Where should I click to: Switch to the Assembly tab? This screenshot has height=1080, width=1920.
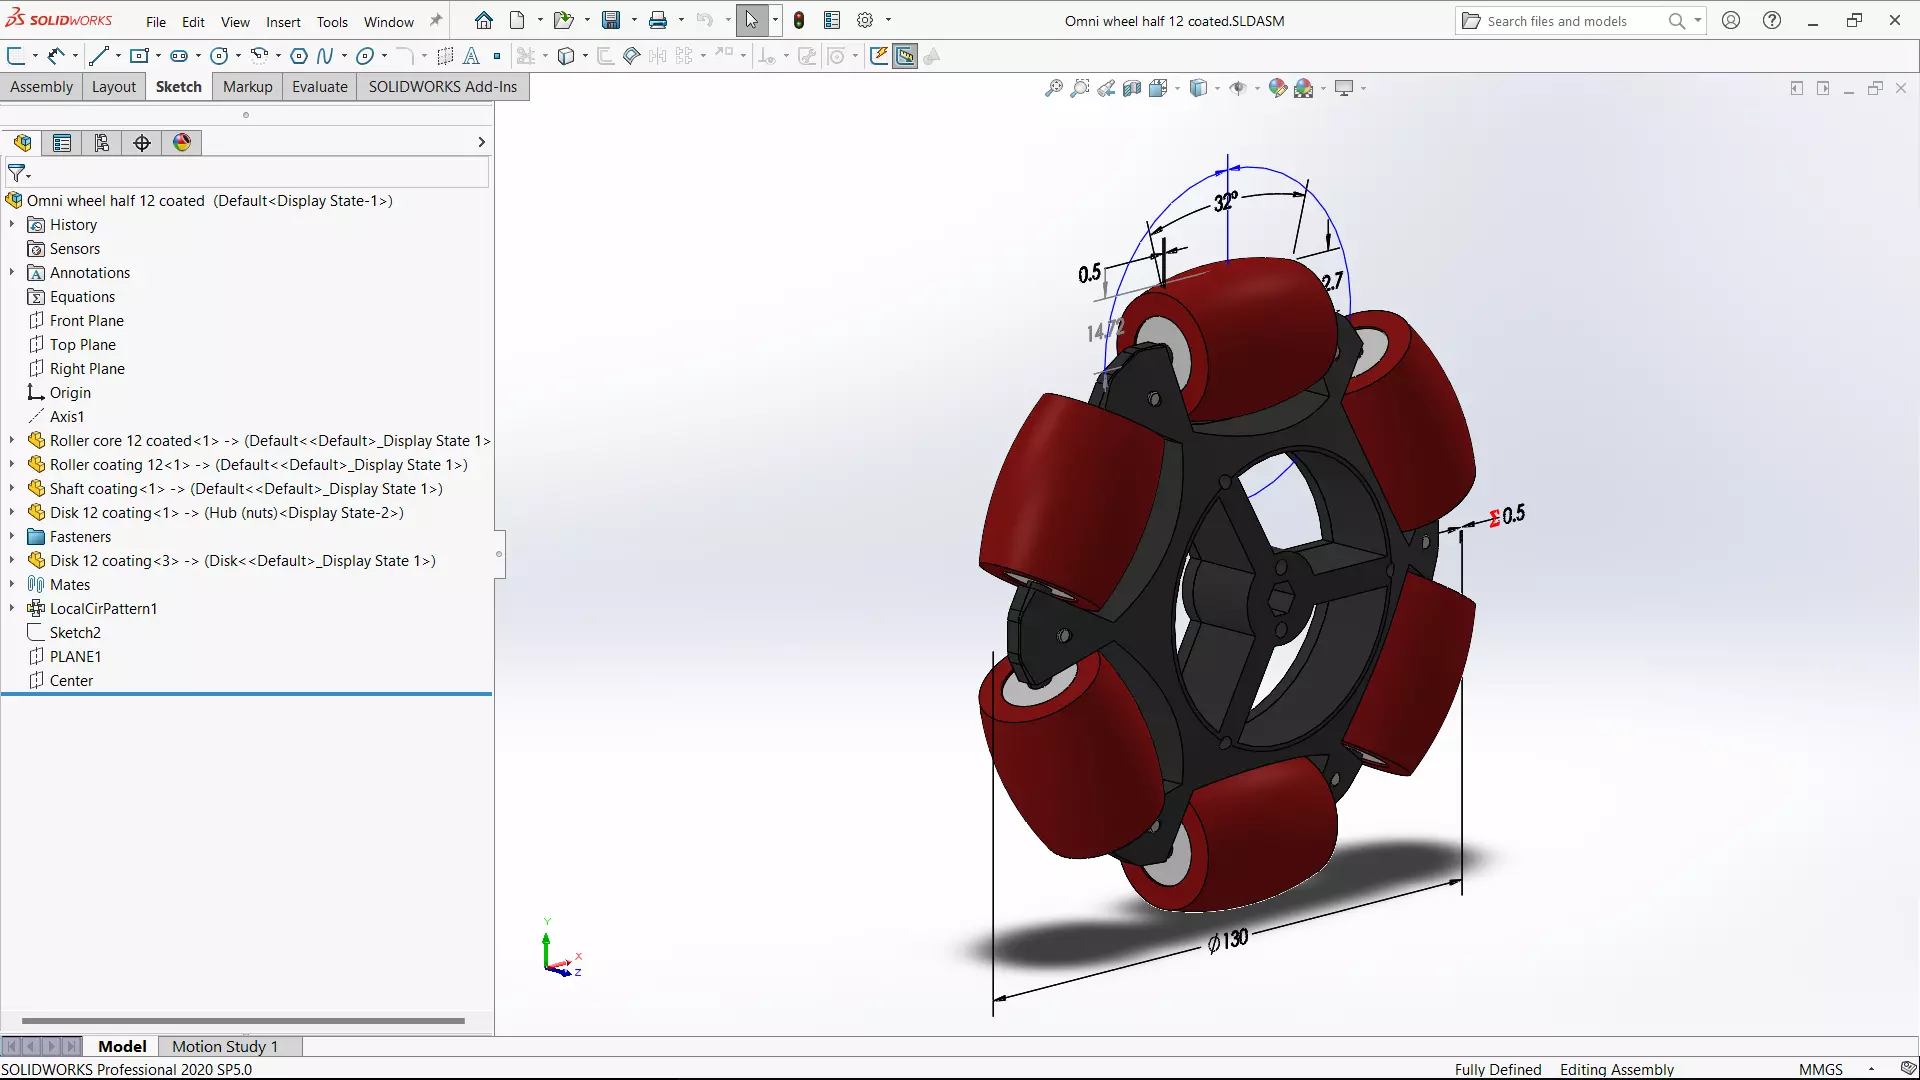point(42,87)
